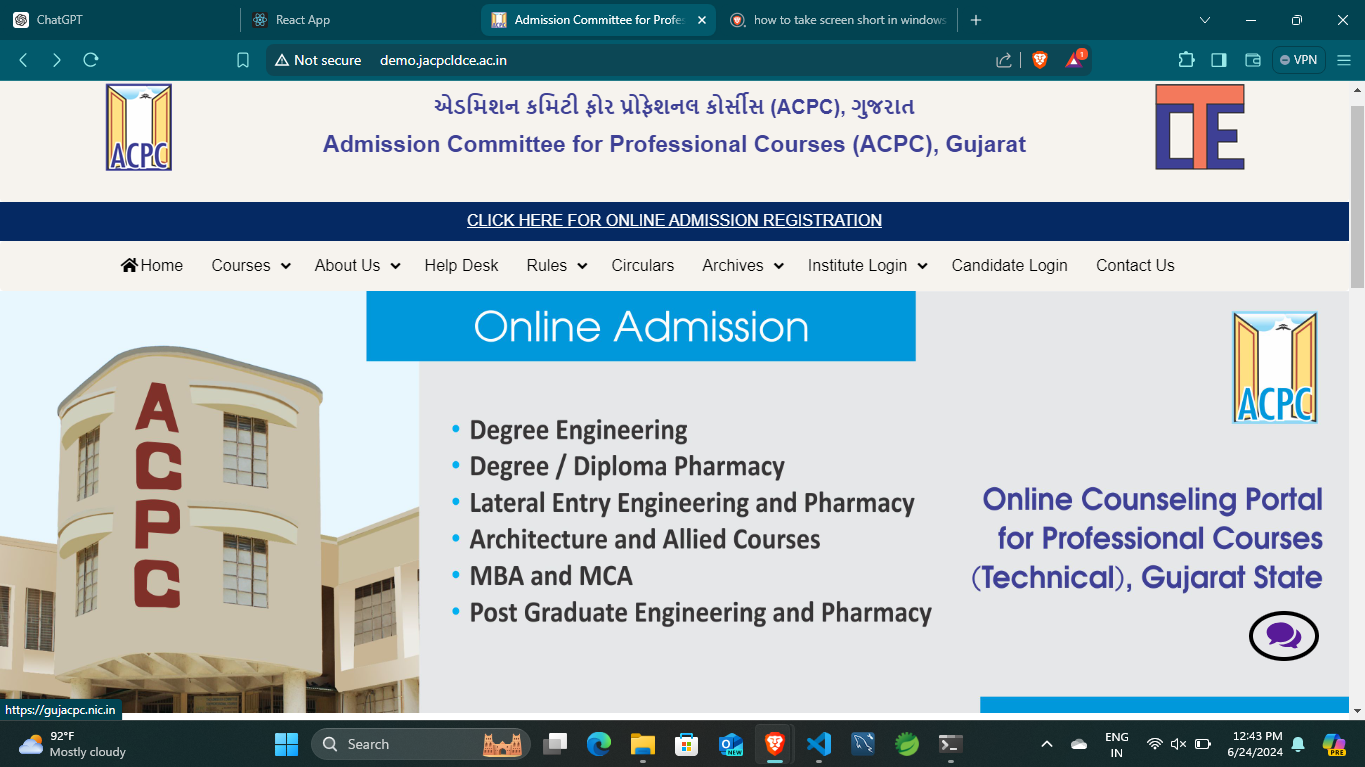Reload the page with refresh icon
The height and width of the screenshot is (767, 1365).
[91, 60]
